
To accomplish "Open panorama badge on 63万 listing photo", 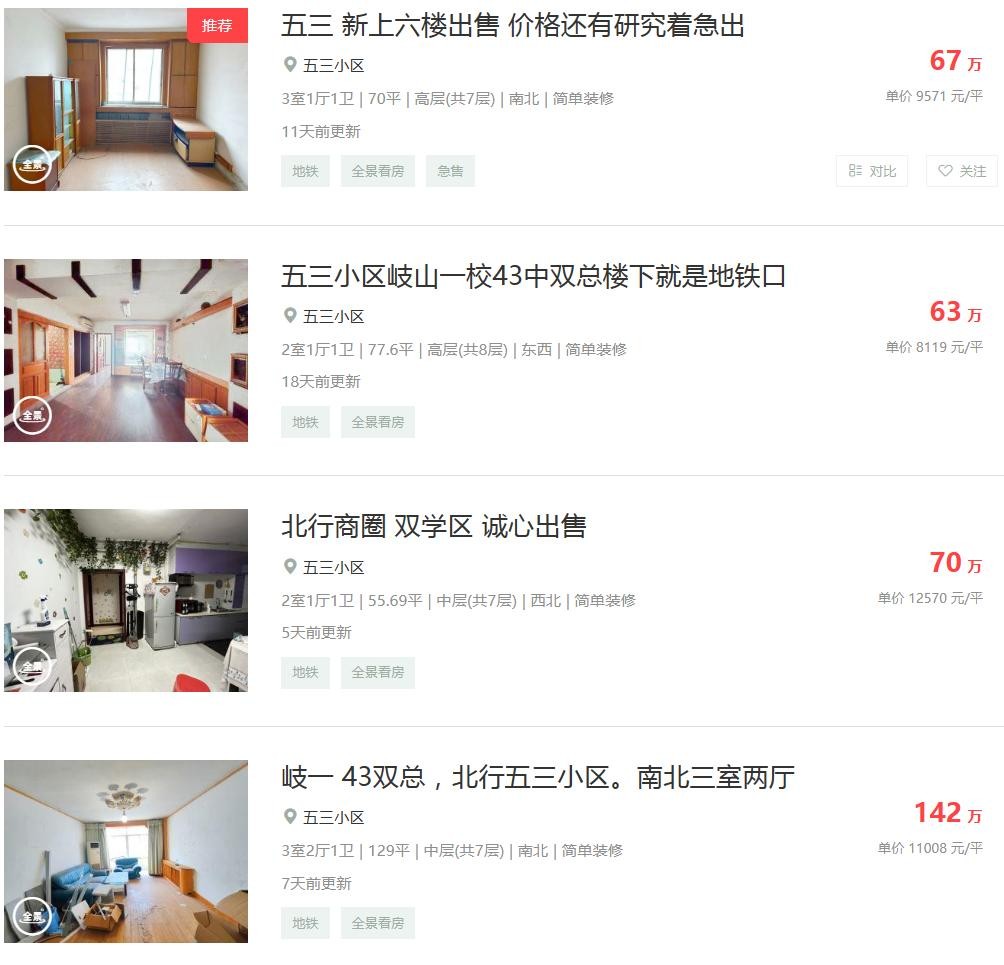I will coord(32,415).
